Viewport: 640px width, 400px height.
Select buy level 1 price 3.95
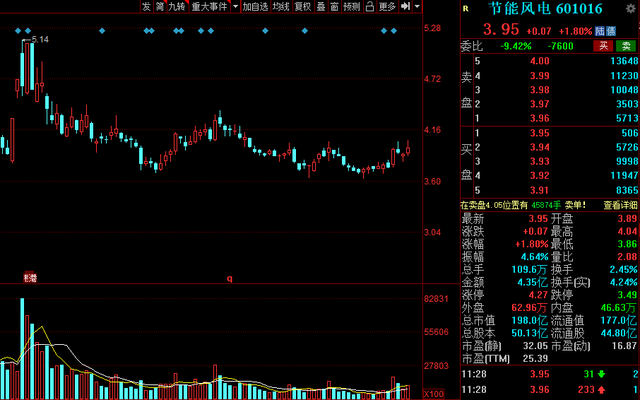tap(540, 133)
